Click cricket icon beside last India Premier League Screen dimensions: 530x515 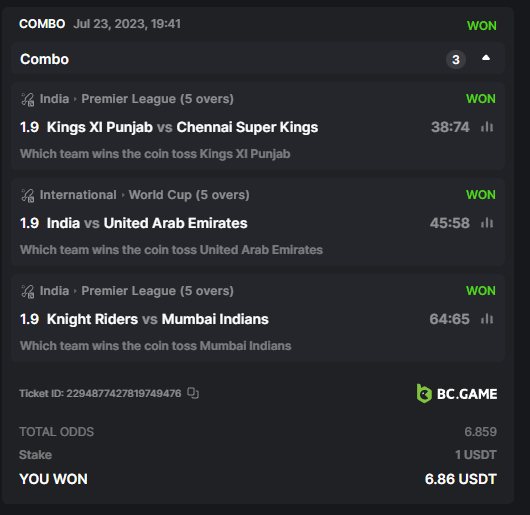click(x=28, y=291)
